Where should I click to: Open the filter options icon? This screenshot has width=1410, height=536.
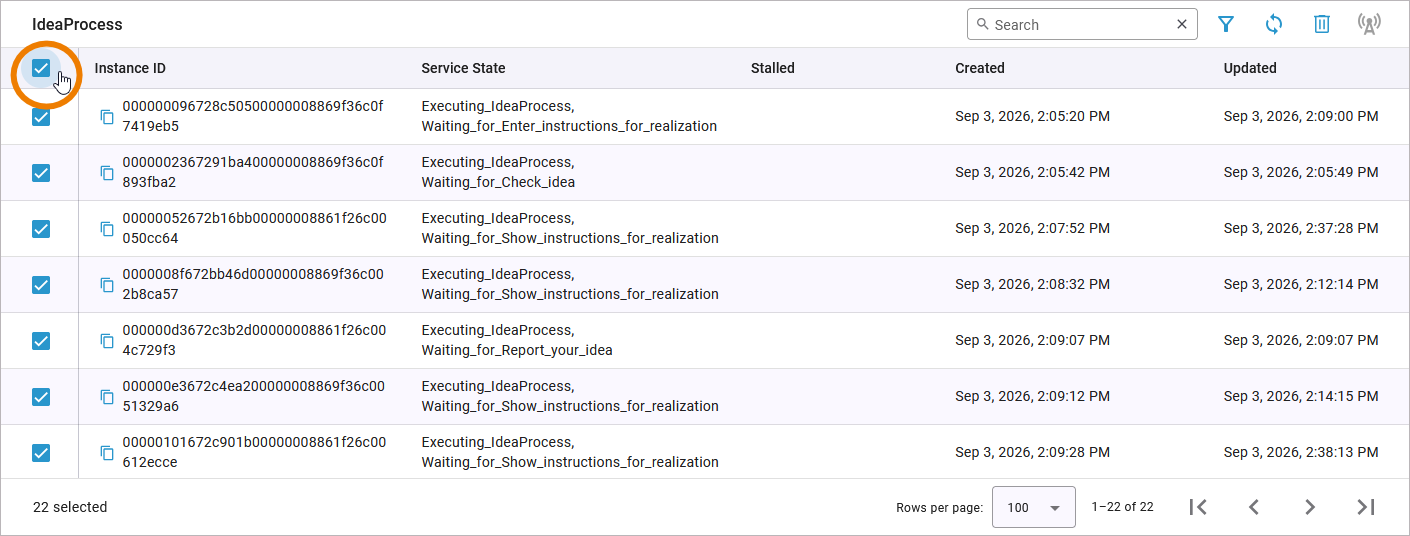click(1226, 25)
